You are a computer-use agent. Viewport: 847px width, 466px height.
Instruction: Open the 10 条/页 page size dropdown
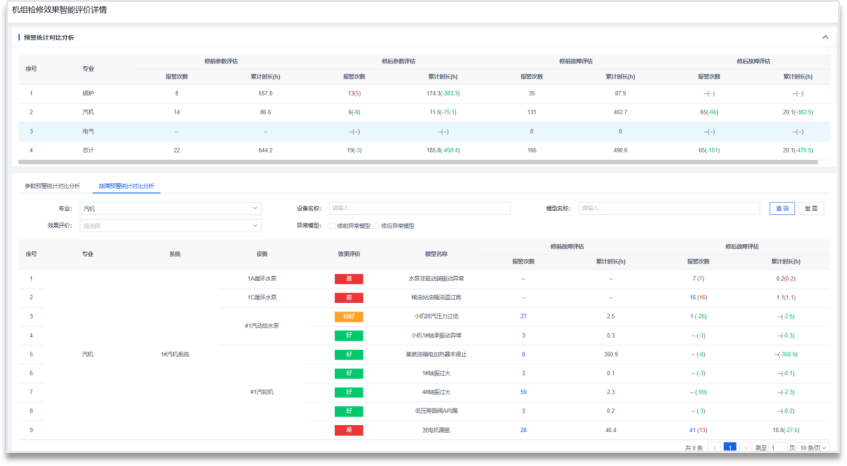coord(812,448)
